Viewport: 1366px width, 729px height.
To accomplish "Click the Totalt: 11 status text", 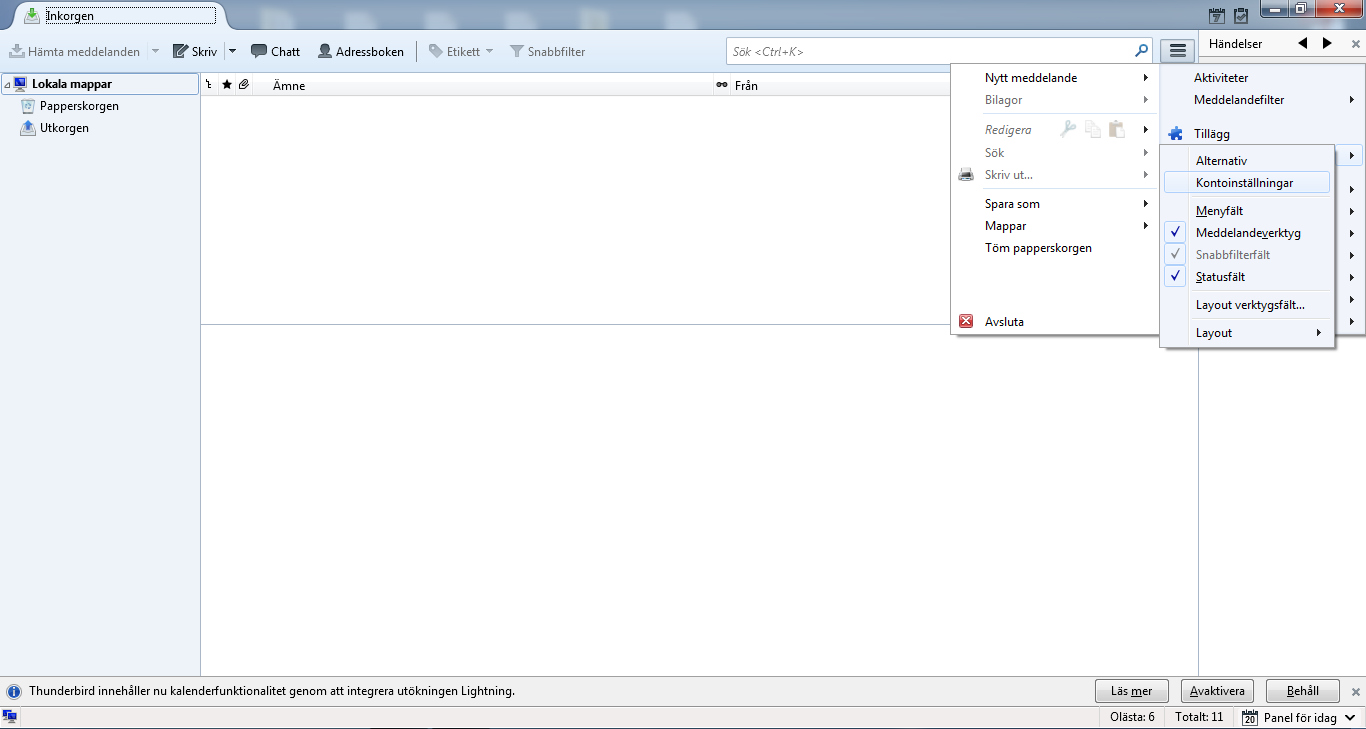I will [1199, 717].
